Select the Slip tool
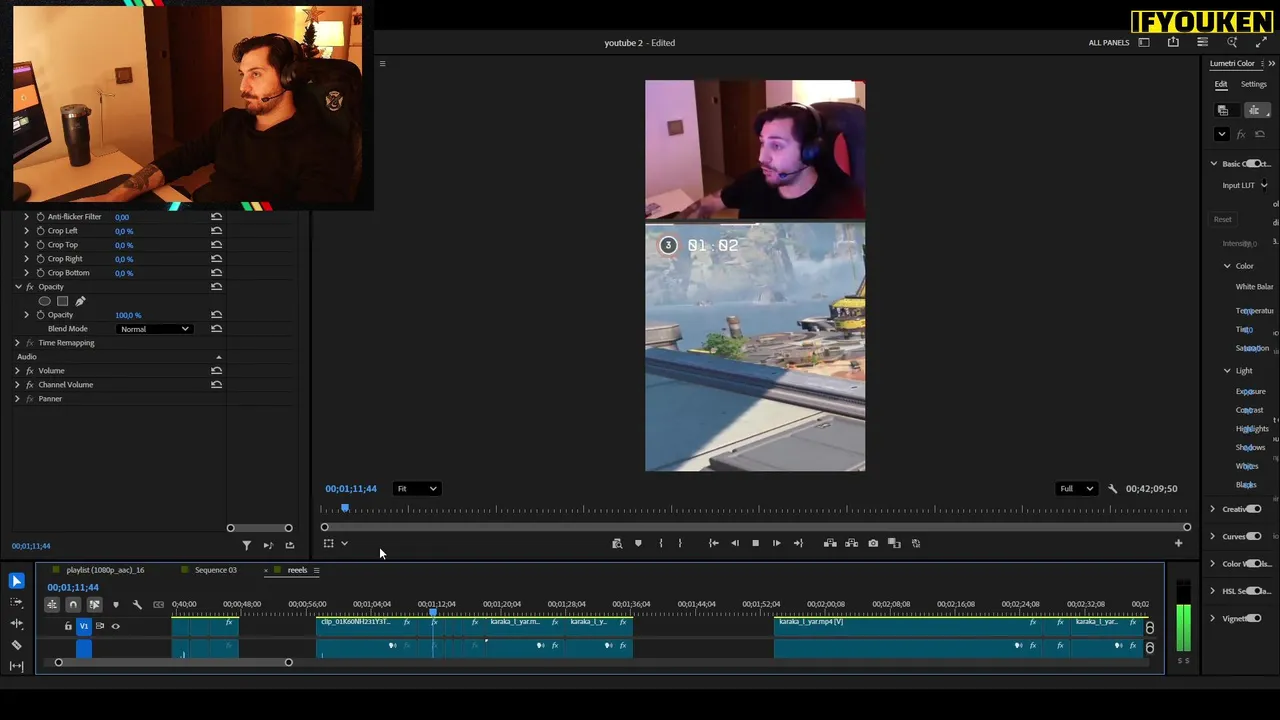1280x720 pixels. click(x=16, y=666)
